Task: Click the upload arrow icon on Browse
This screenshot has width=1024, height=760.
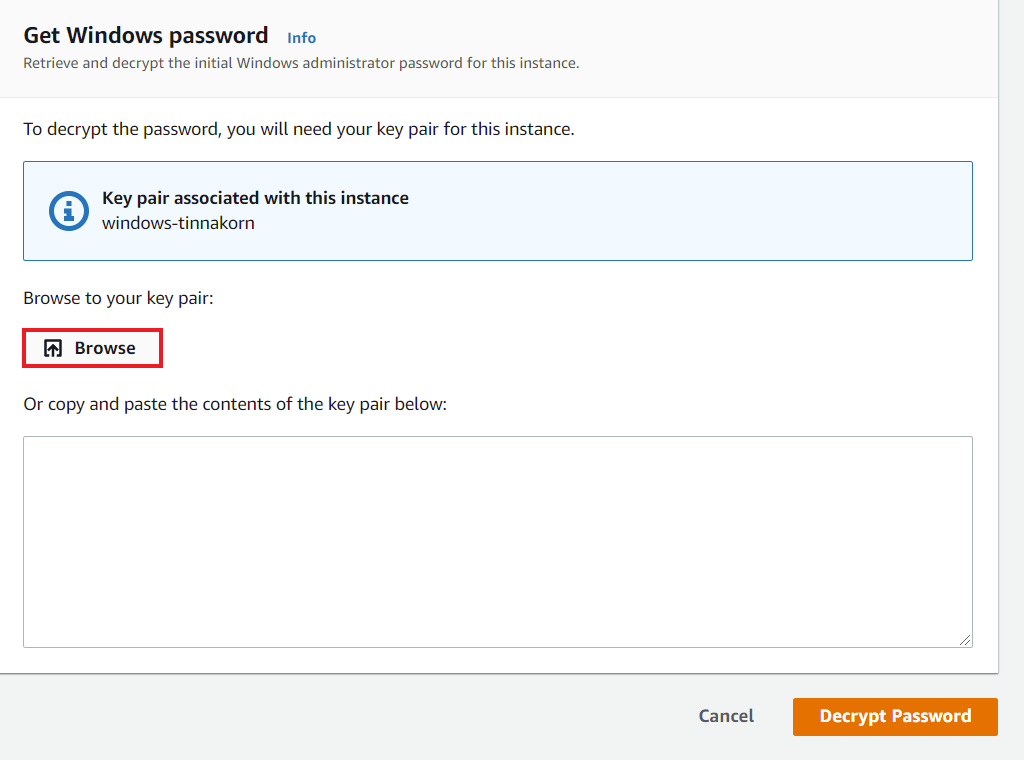Action: [x=54, y=349]
